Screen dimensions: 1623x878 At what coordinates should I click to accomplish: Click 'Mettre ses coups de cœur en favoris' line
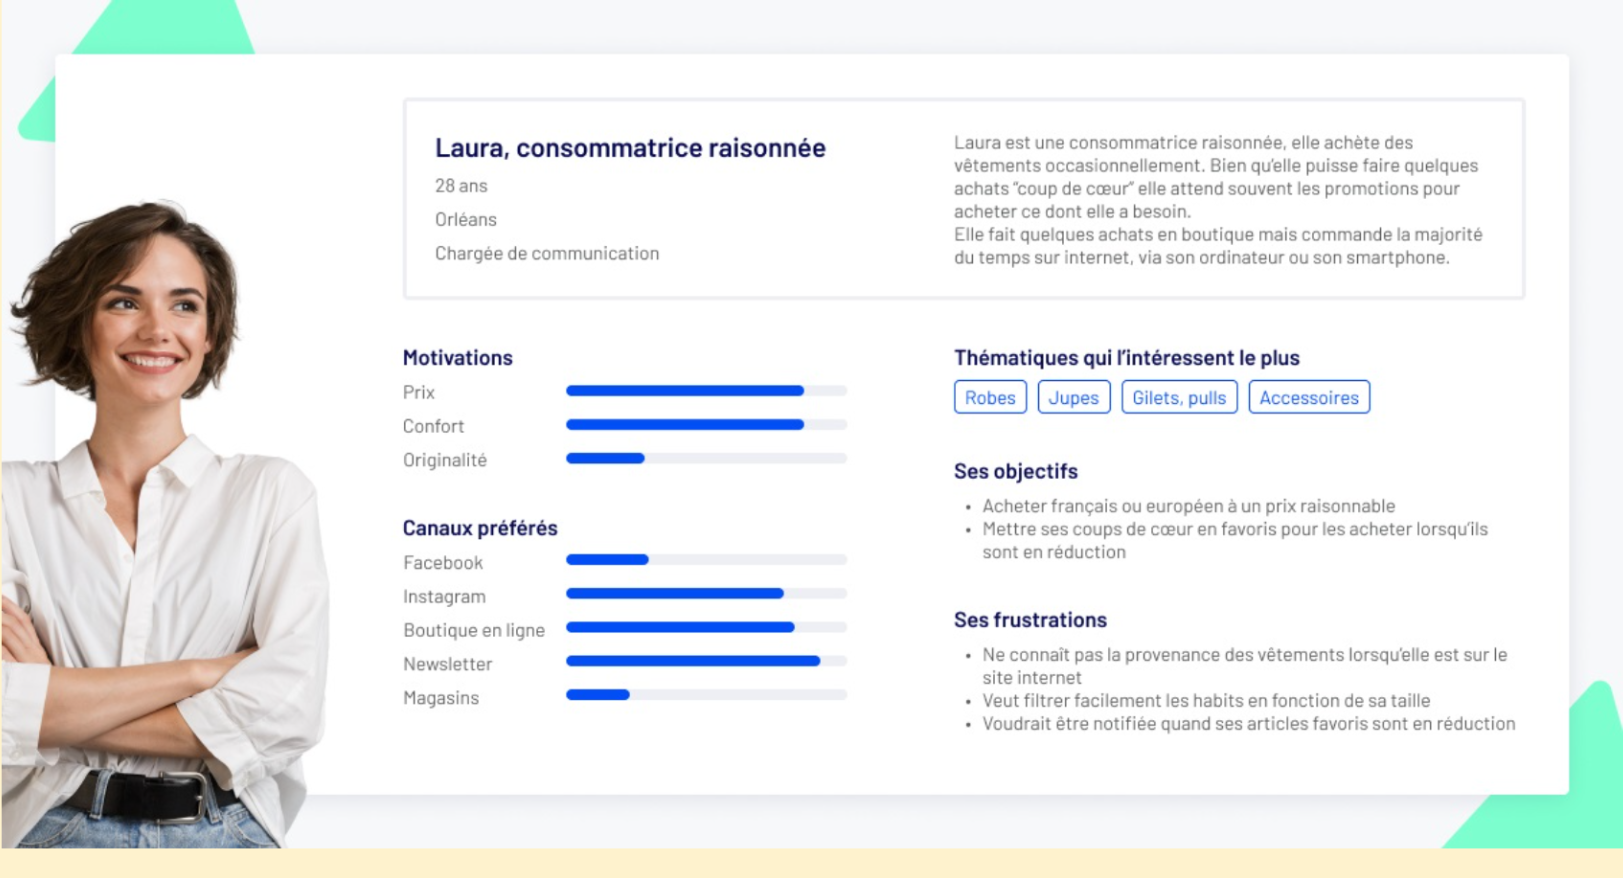(x=1235, y=540)
